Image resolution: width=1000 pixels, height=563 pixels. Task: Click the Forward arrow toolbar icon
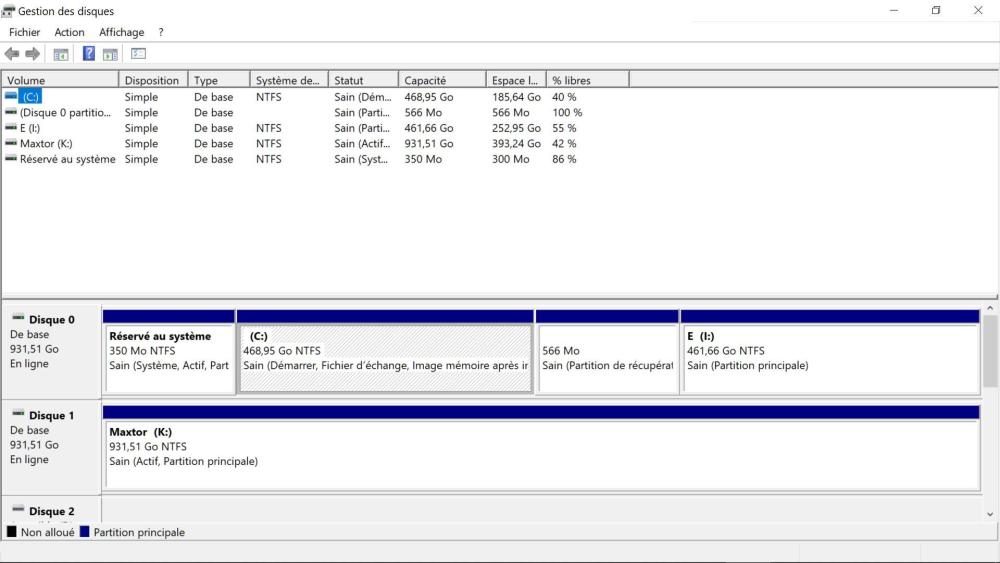click(x=33, y=54)
